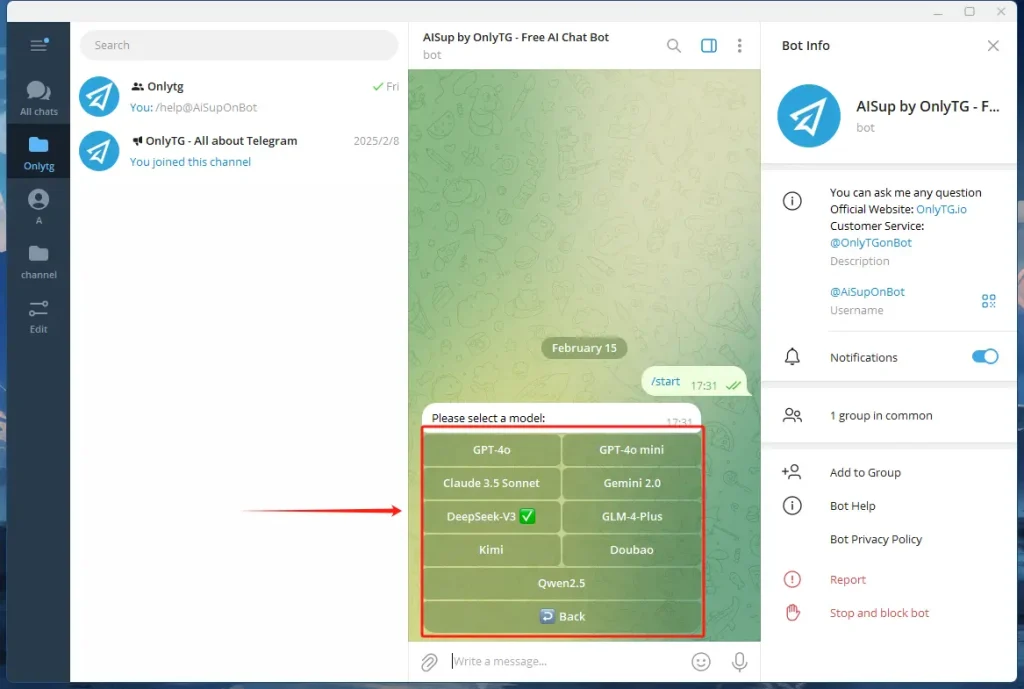Open the main hamburger menu
Viewport: 1024px width, 689px height.
(38, 44)
